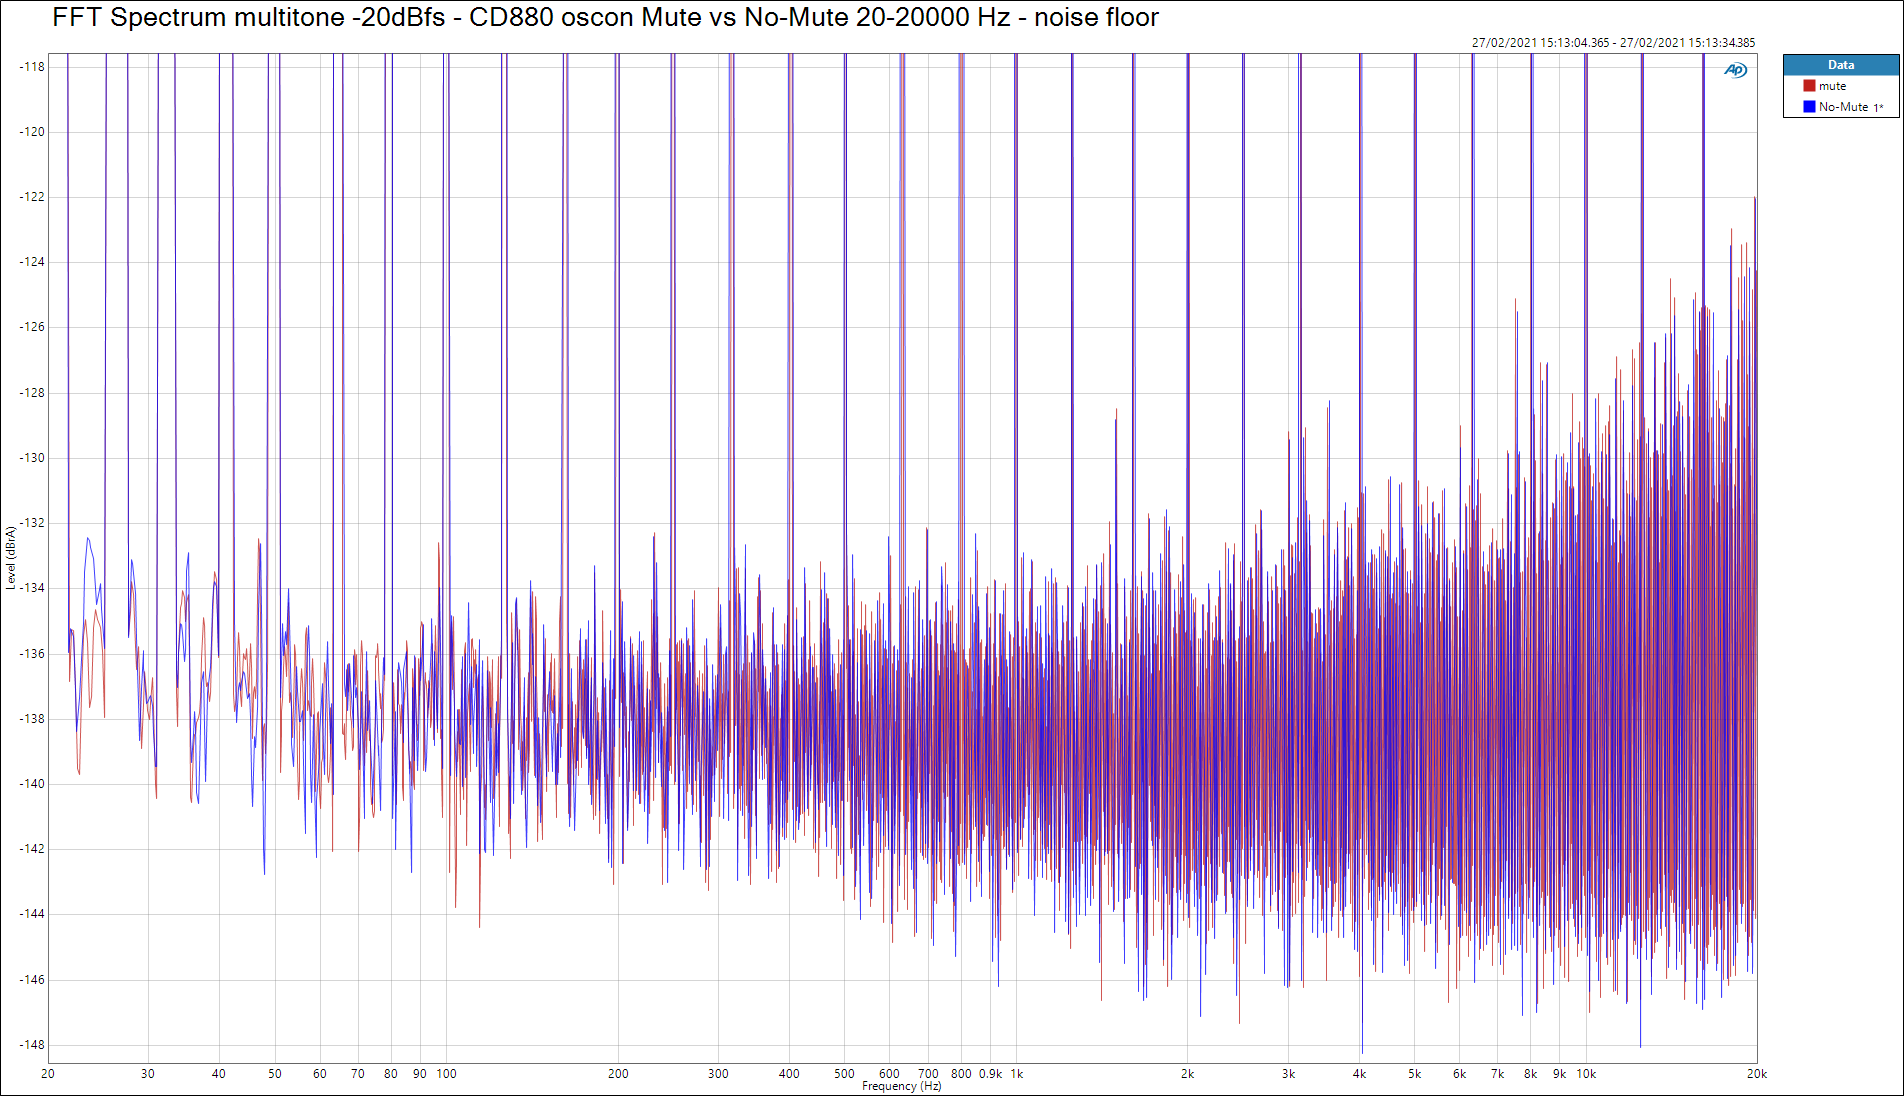Select the 'No-Mute 1*' trace label in the legend
The image size is (1904, 1096).
point(1850,107)
